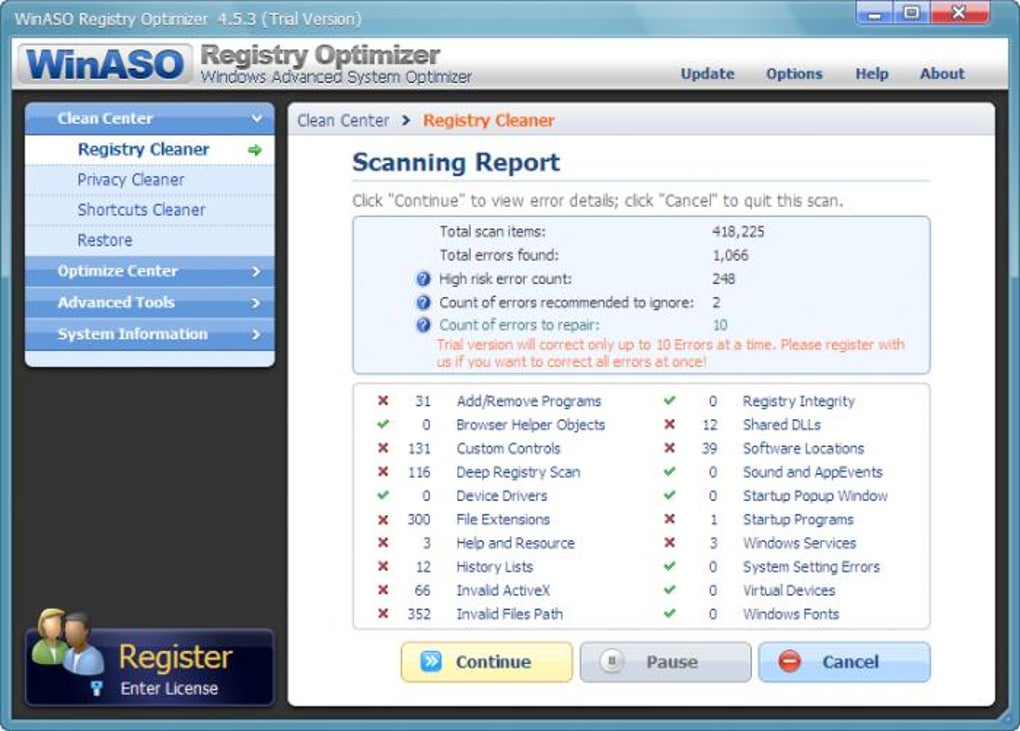Close the WinASO window
Screen dimensions: 1020x731
[960, 12]
